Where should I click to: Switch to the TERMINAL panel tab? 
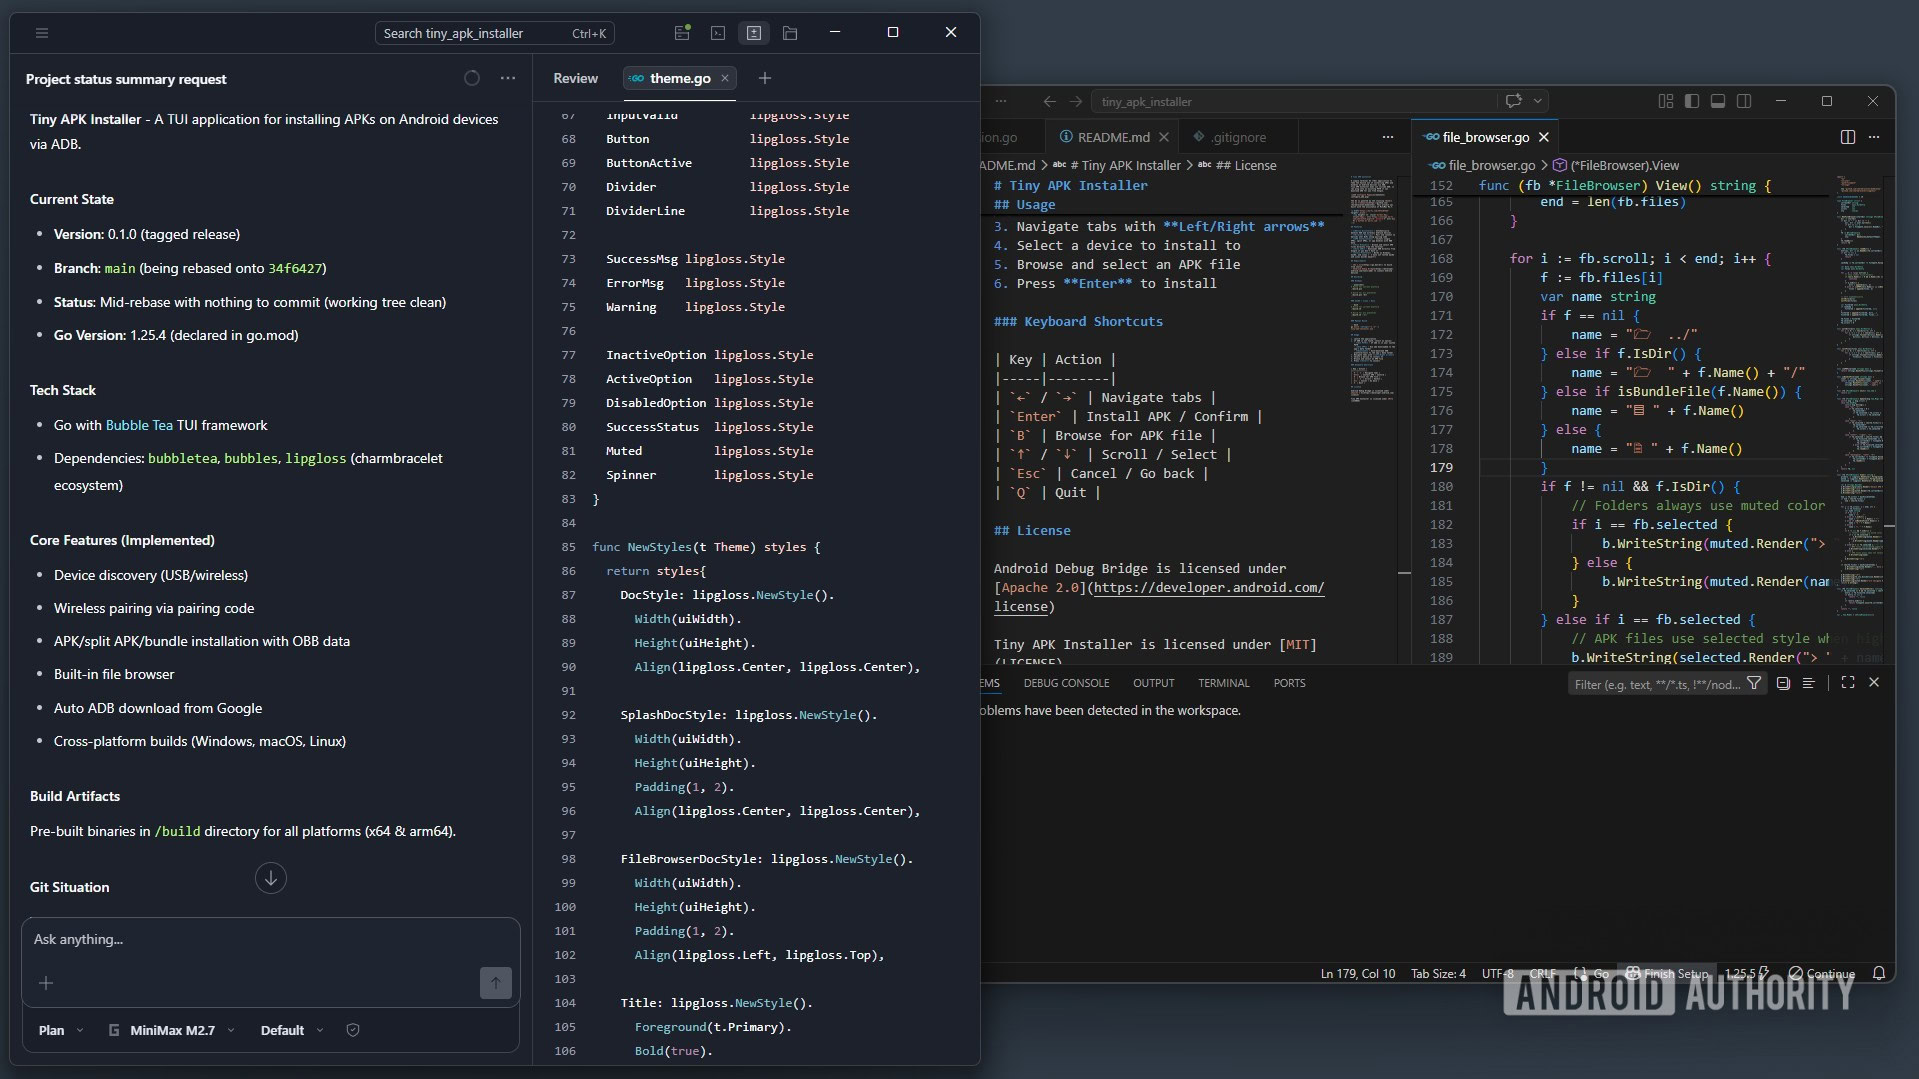1223,682
